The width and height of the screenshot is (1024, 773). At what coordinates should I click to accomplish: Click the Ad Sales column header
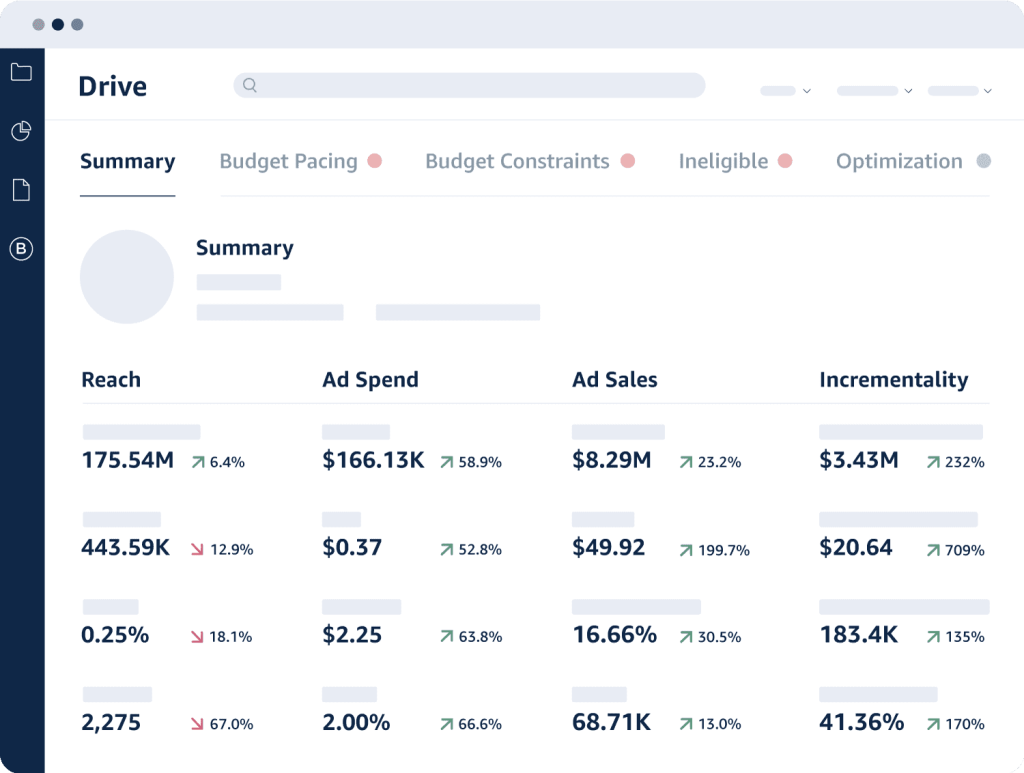pos(615,379)
